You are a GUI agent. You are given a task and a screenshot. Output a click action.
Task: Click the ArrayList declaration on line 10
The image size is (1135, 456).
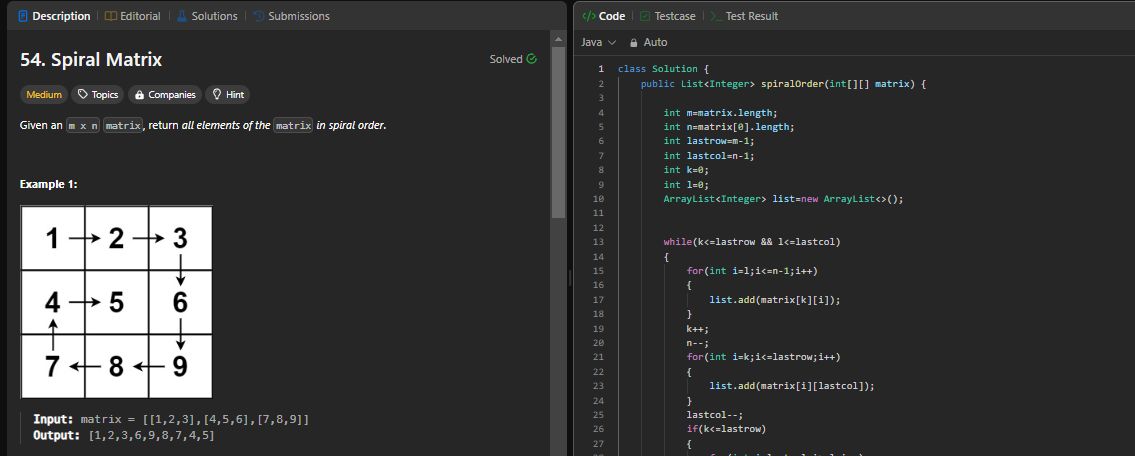tap(783, 199)
